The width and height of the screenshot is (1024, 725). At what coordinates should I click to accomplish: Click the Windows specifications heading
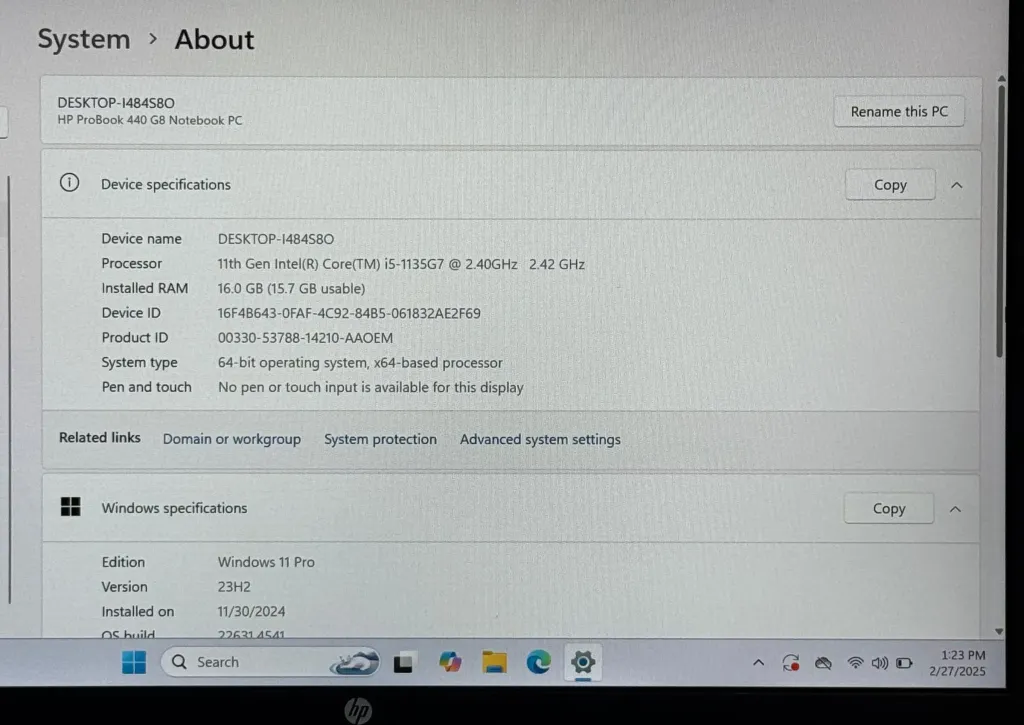coord(174,508)
